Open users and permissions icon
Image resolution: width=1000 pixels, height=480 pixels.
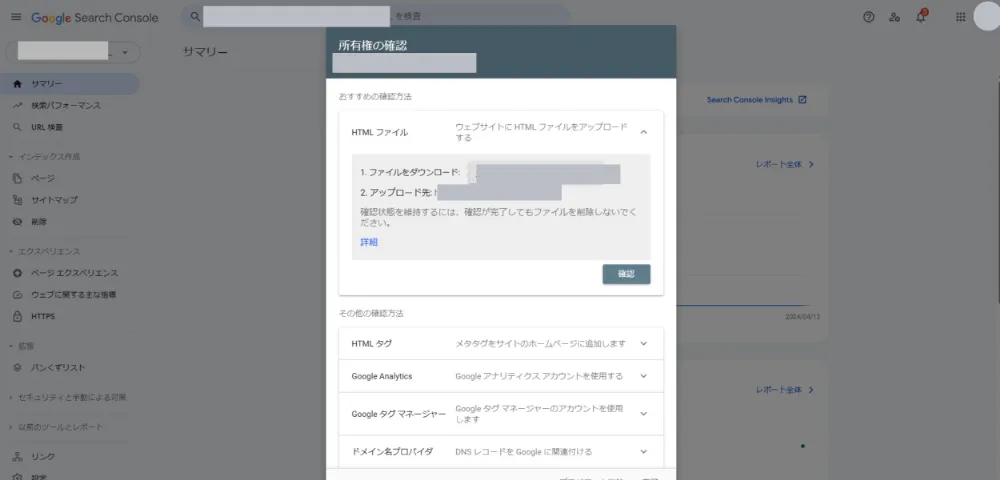[x=895, y=17]
